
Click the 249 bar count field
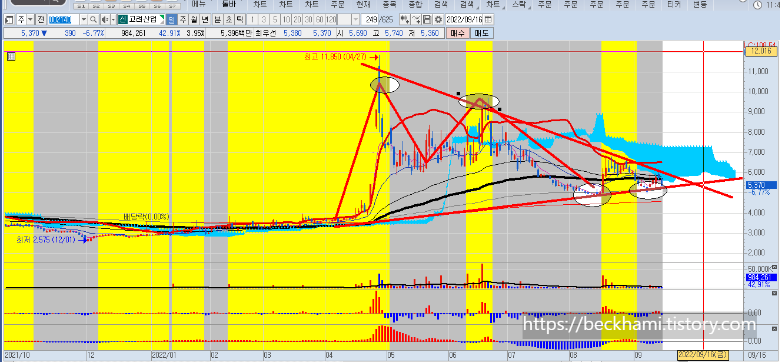369,20
